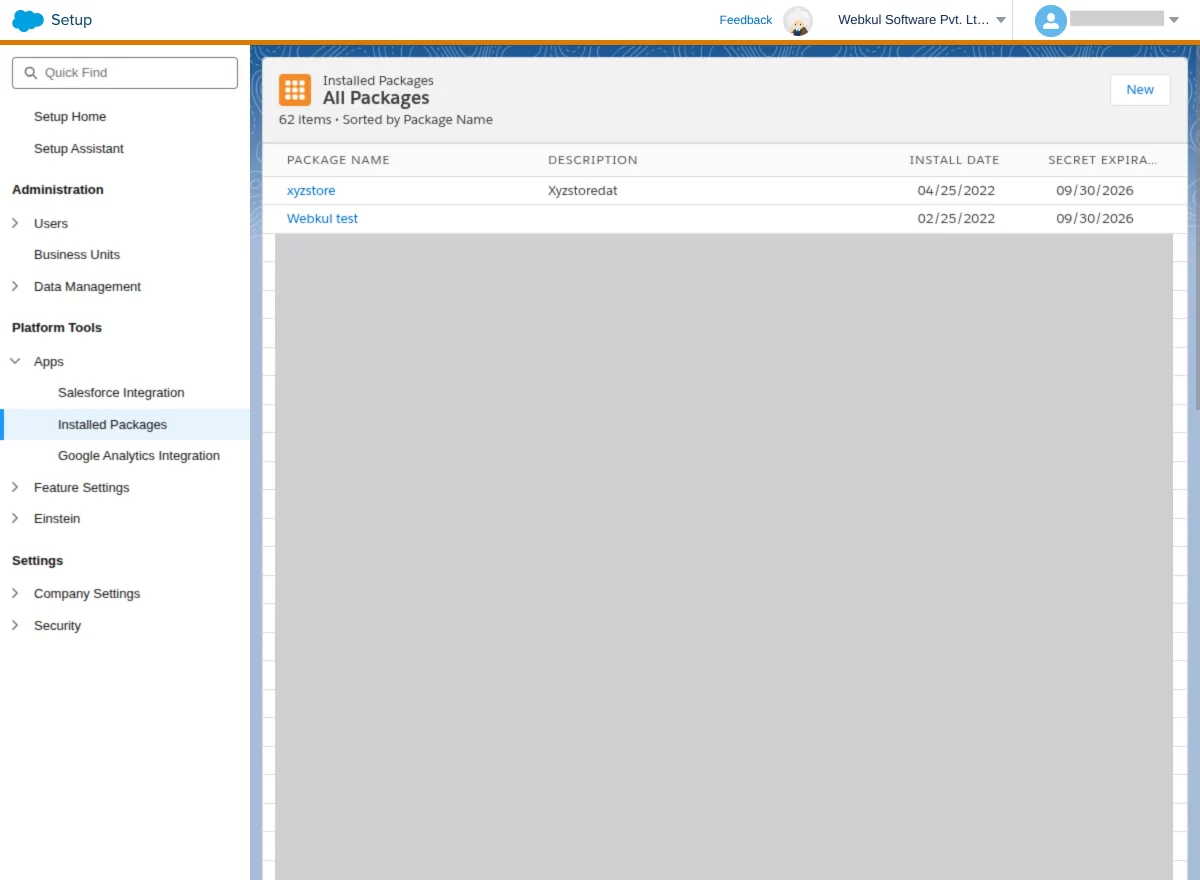Open the Webkul Software org dropdown arrow
The image size is (1200, 880).
(x=1001, y=20)
